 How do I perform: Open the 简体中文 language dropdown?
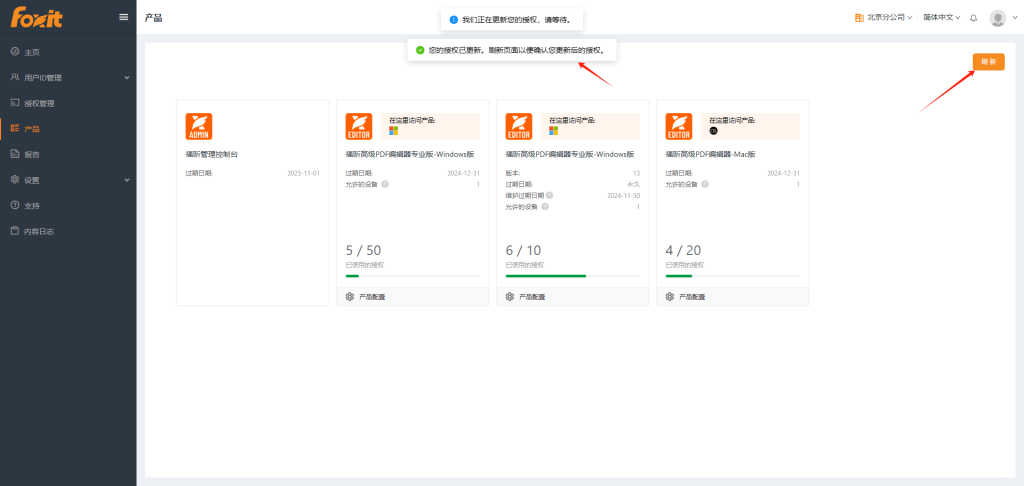pyautogui.click(x=942, y=18)
